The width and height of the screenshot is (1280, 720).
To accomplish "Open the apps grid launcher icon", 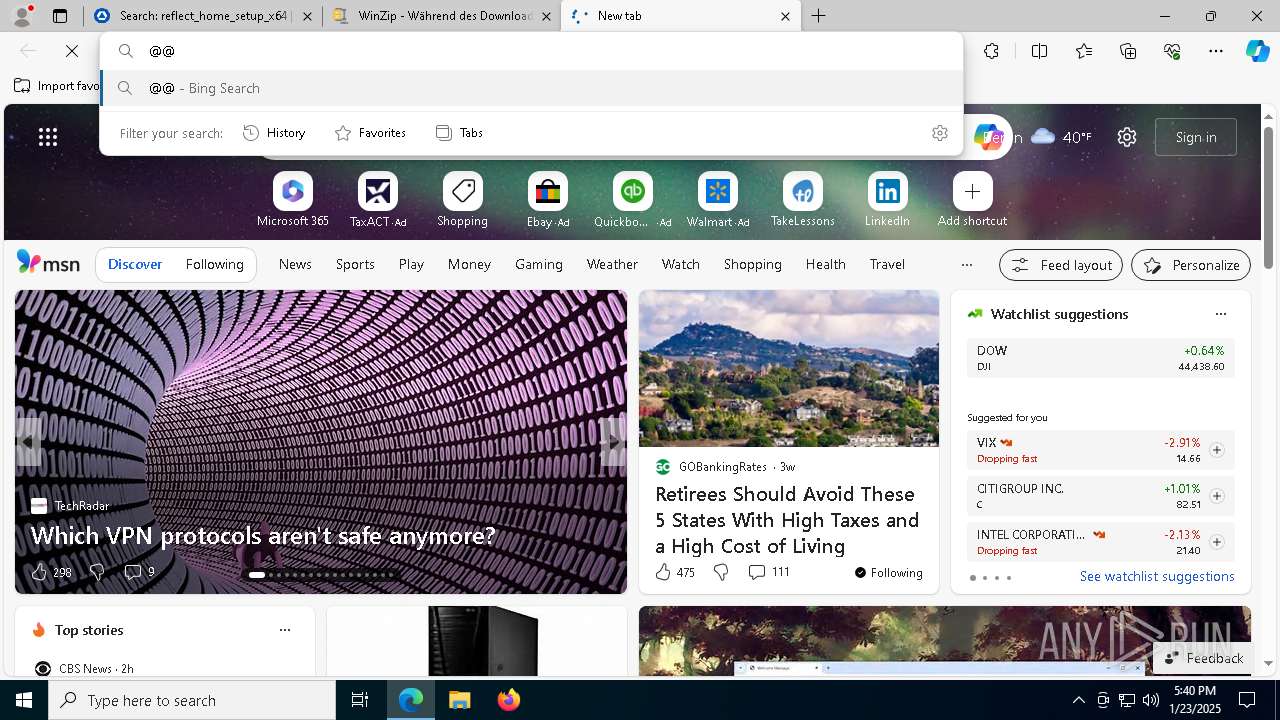I will [48, 137].
